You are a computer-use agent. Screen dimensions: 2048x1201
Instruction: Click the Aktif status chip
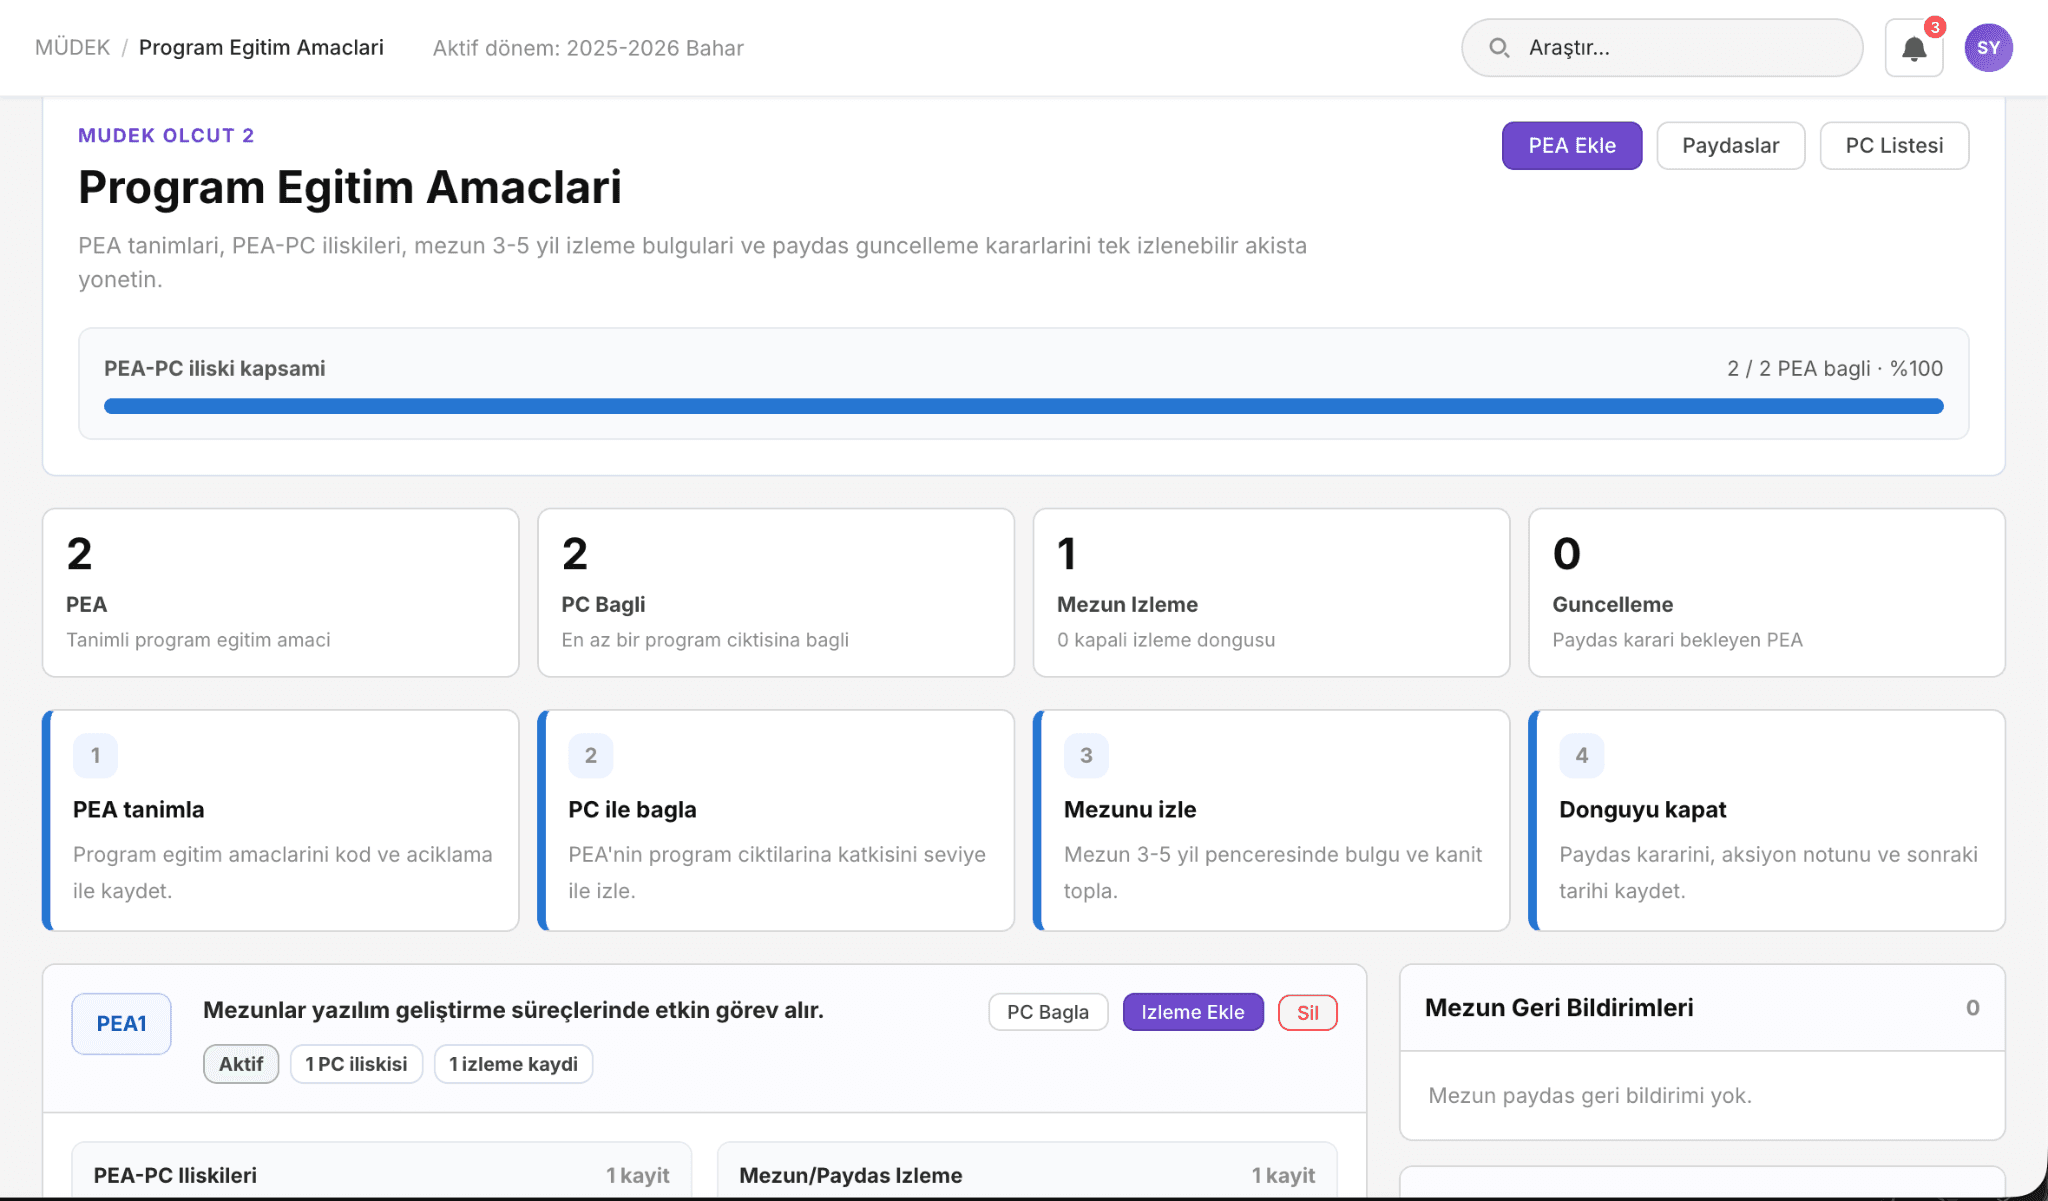(x=241, y=1064)
